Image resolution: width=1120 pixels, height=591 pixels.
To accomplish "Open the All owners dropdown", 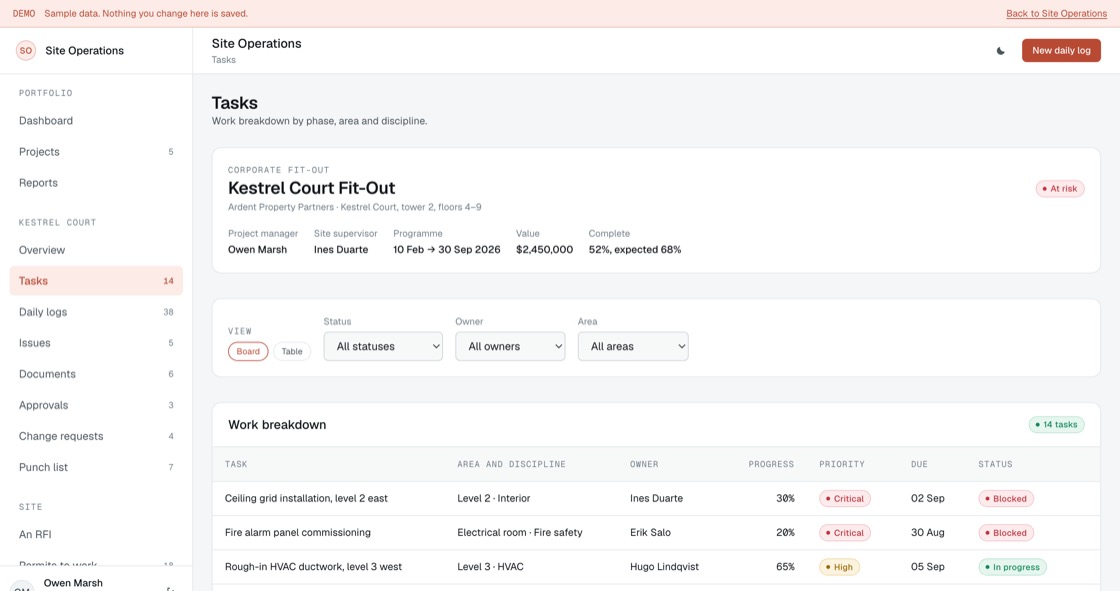I will (510, 347).
